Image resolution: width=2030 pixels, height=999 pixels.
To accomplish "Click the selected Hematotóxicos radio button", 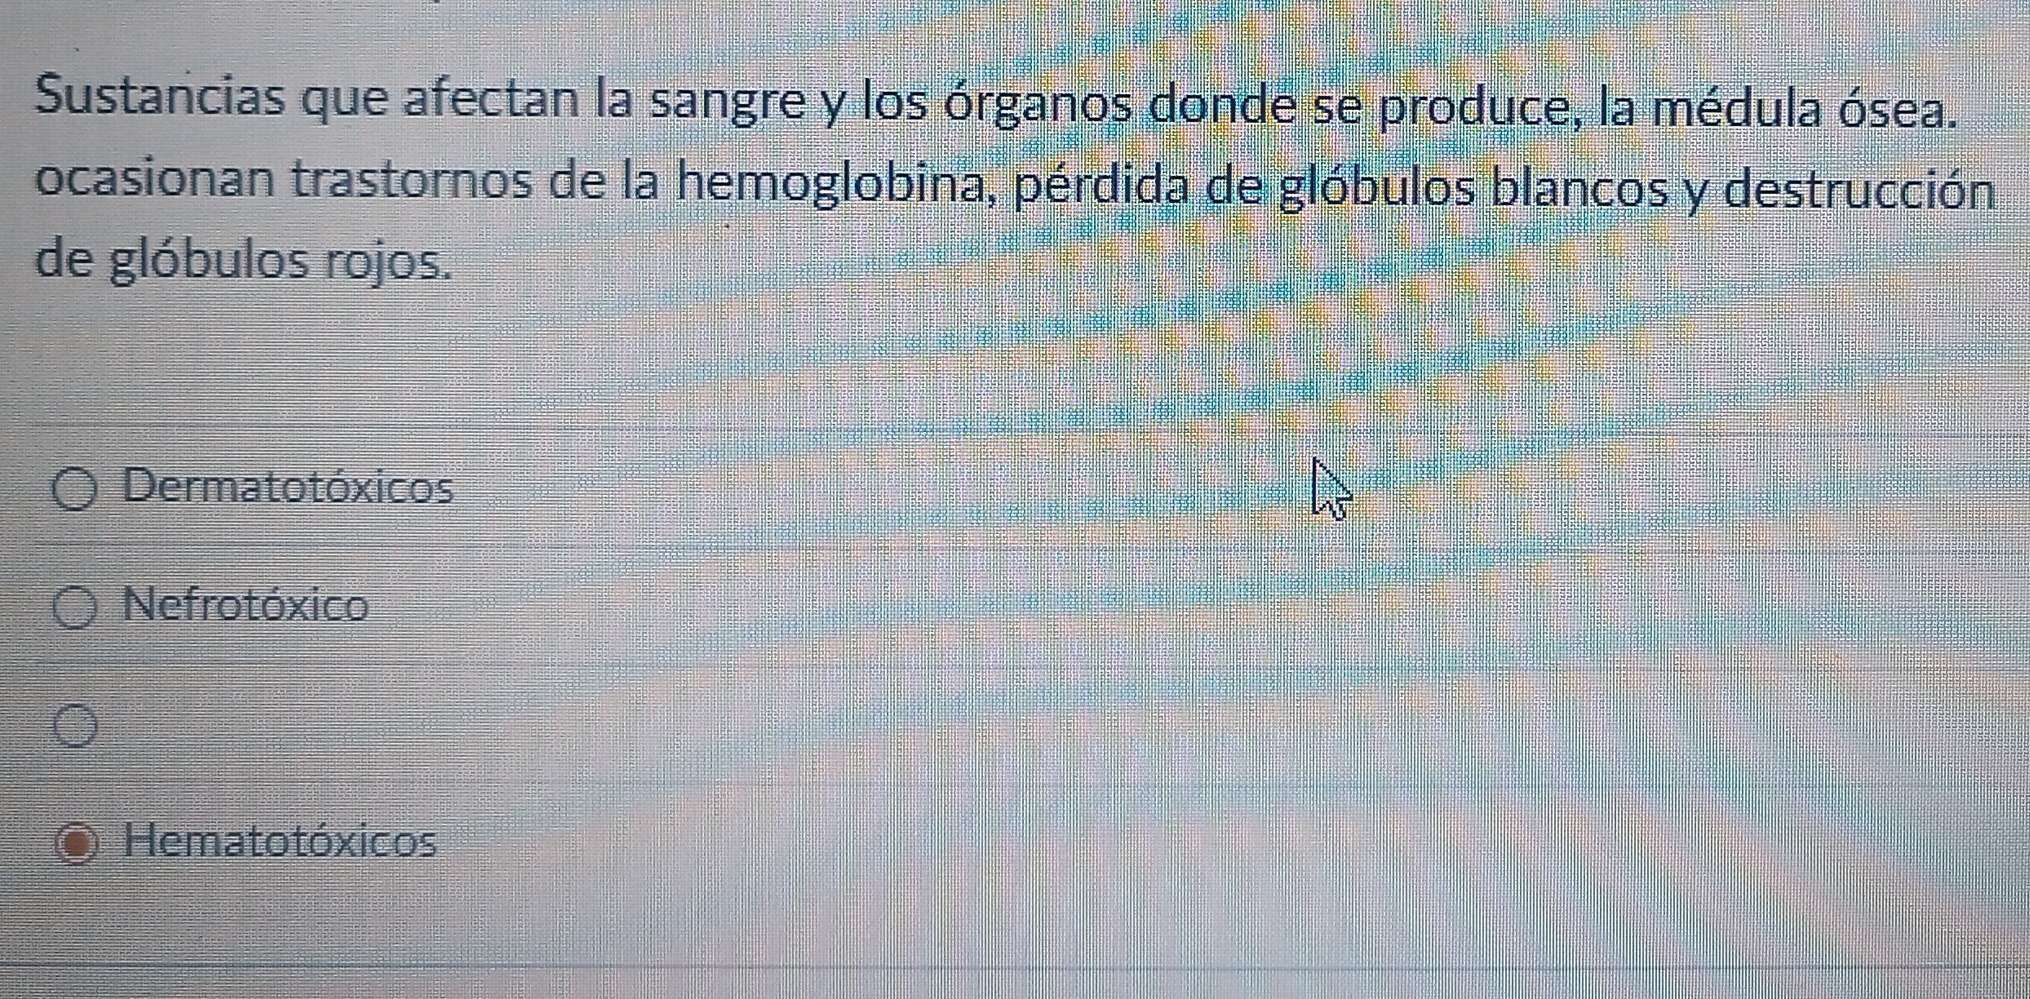I will pos(78,843).
